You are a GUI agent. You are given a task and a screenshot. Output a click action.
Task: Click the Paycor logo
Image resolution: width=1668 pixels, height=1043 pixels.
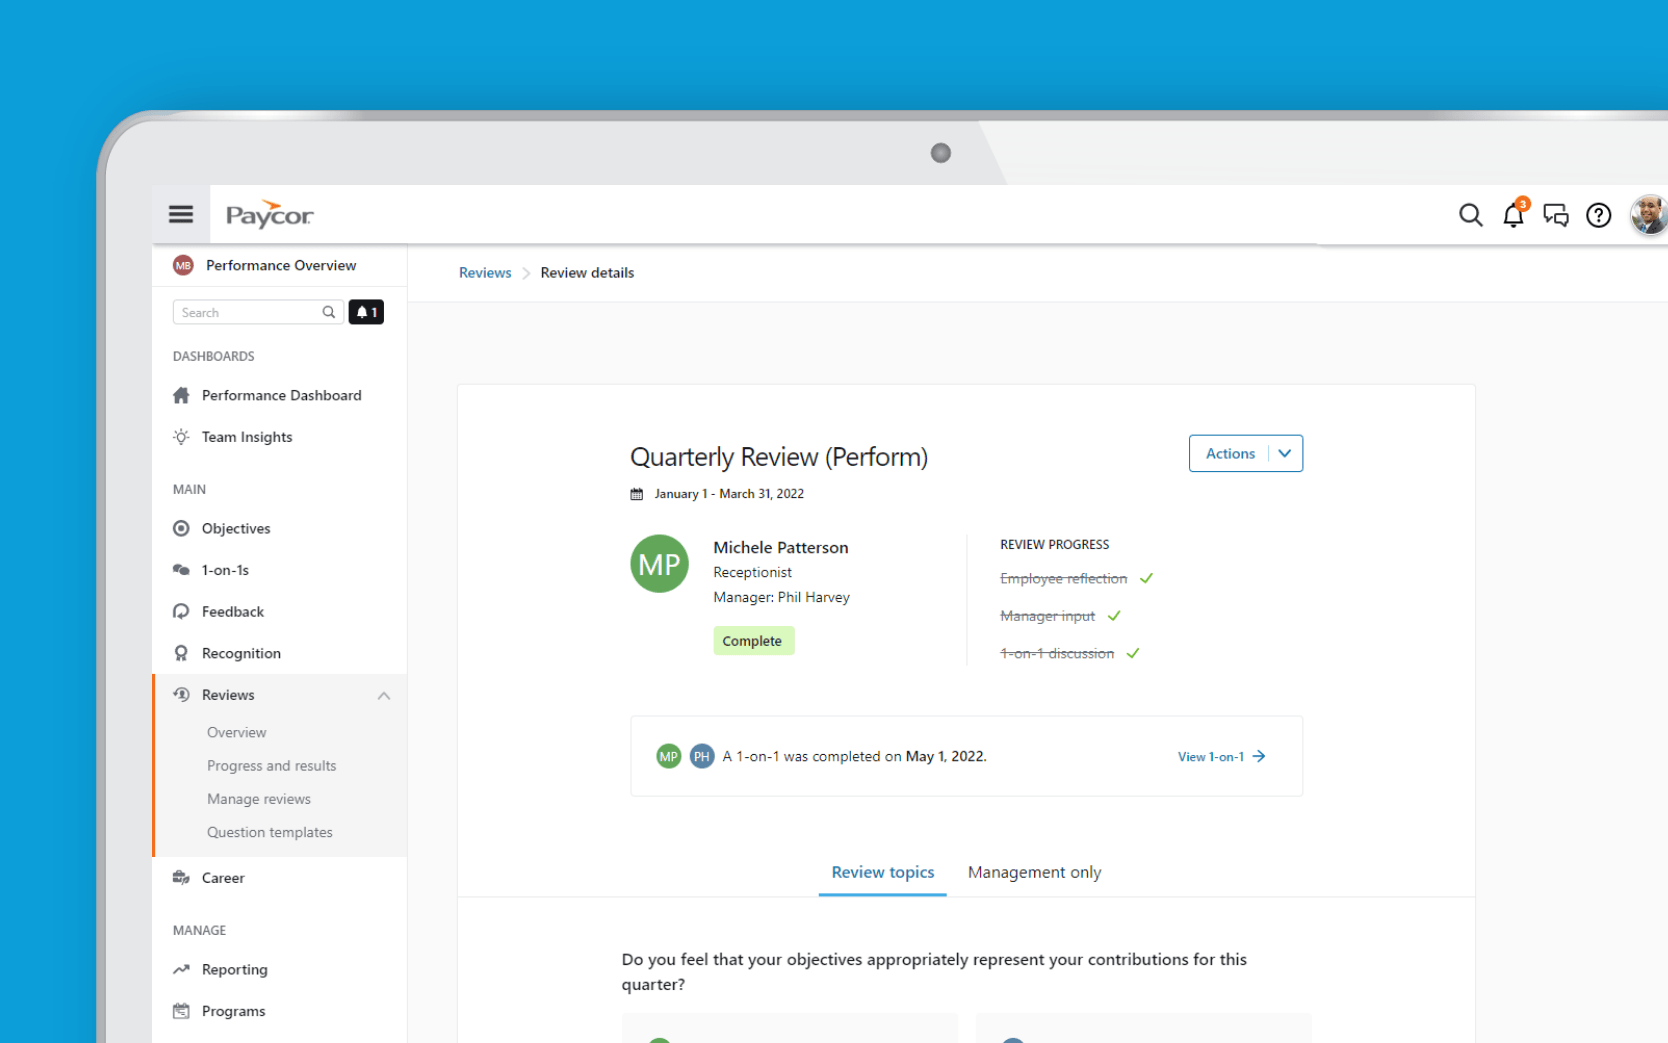coord(269,214)
